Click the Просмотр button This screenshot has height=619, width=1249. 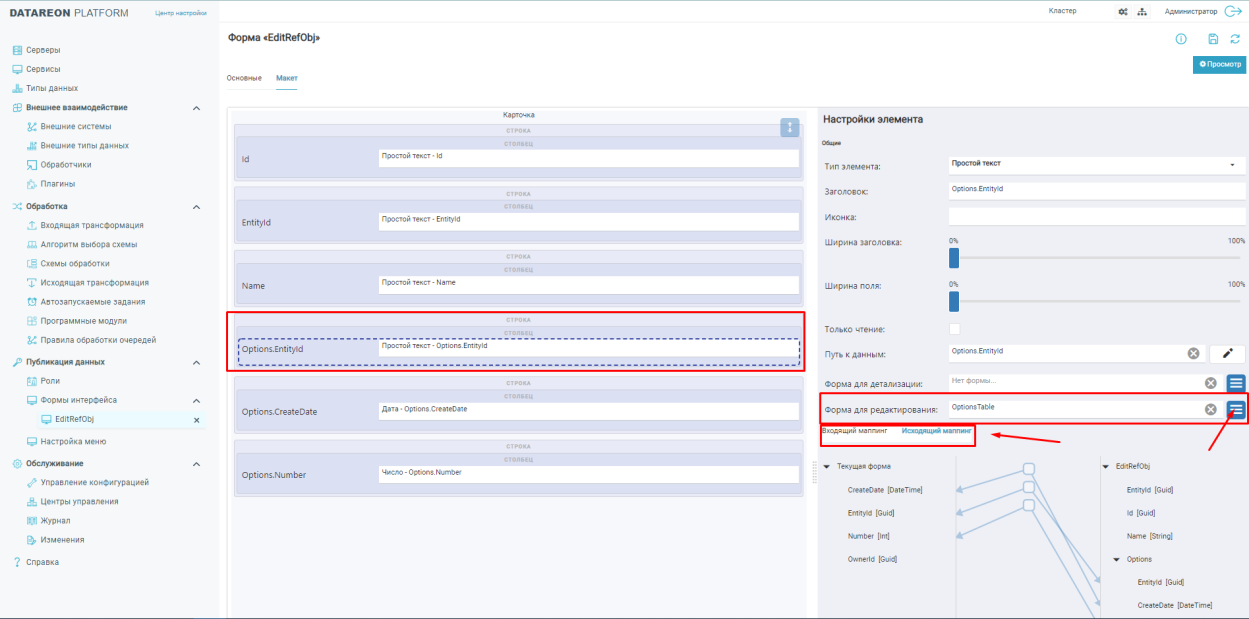[x=1219, y=64]
